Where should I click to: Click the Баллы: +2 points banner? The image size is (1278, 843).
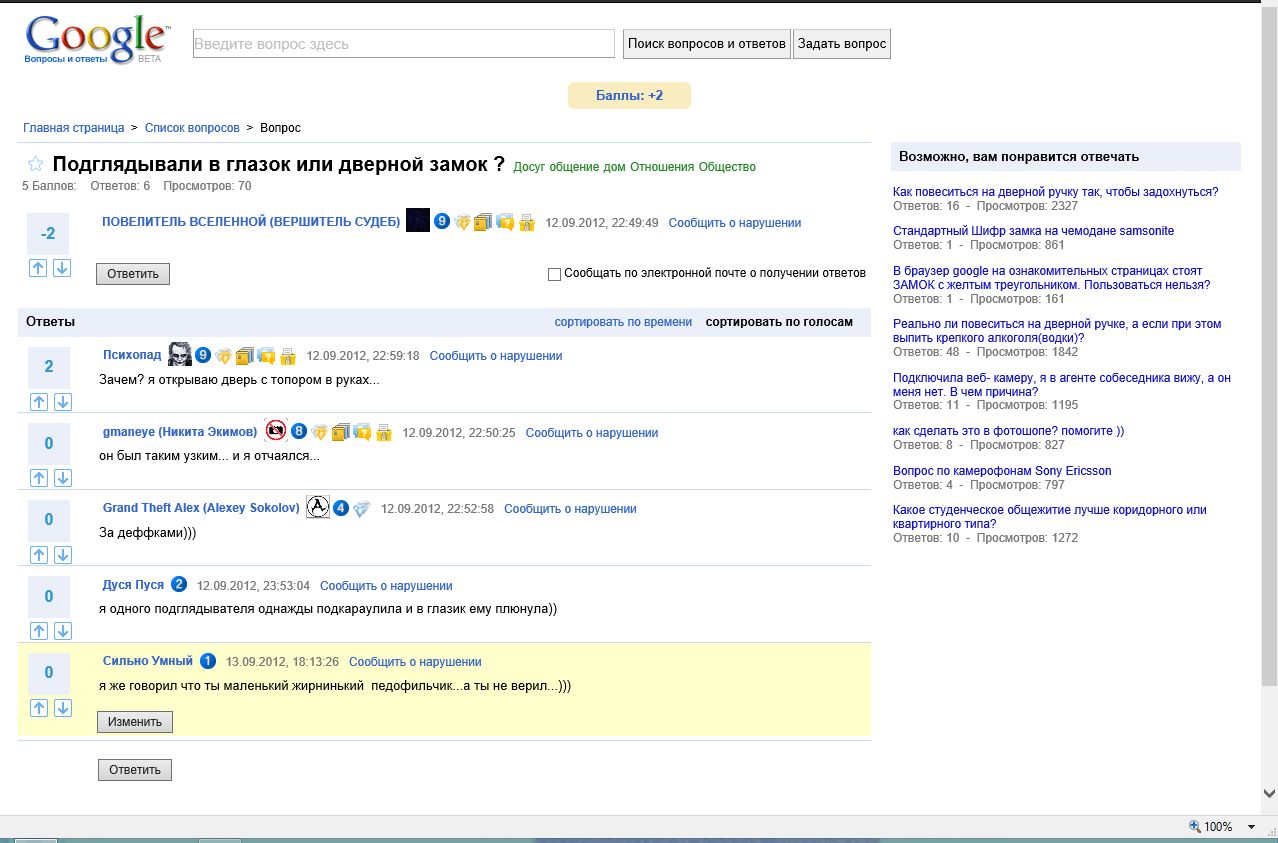click(x=629, y=96)
